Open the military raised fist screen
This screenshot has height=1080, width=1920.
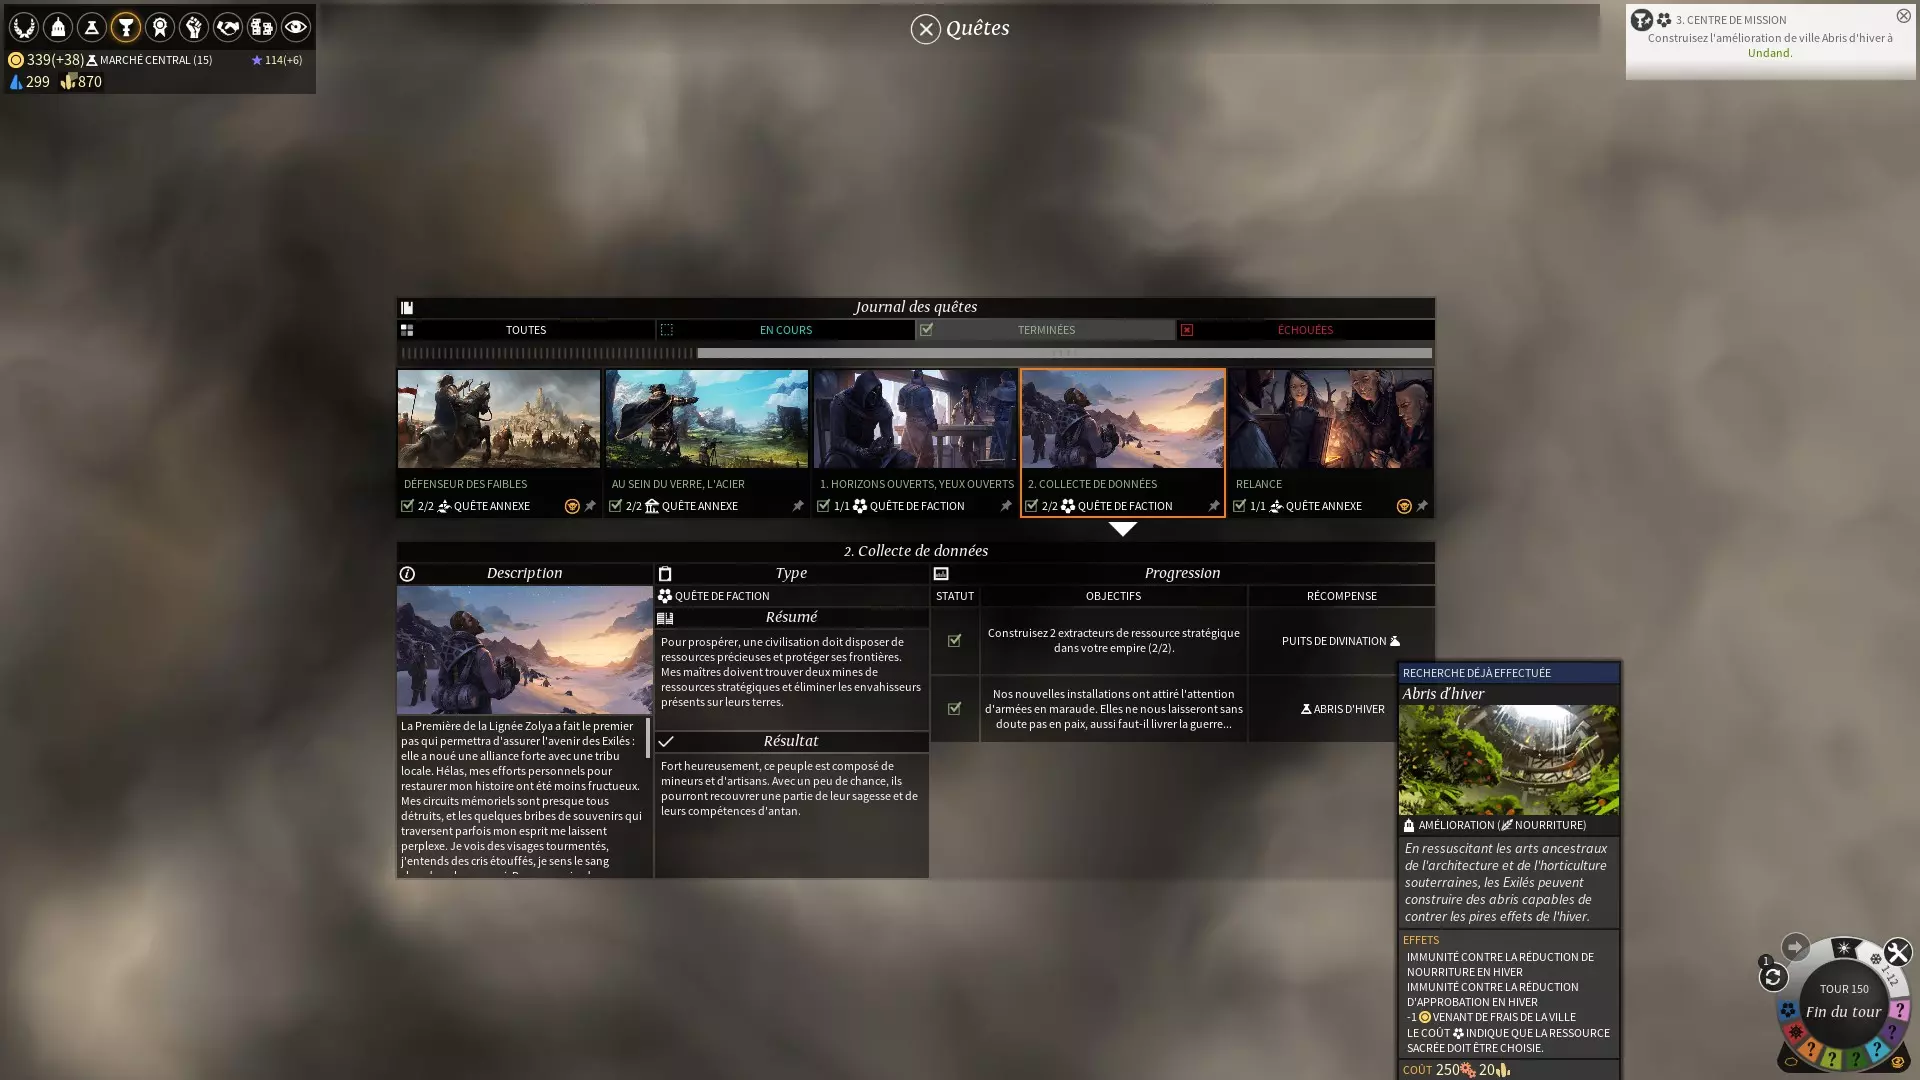194,27
